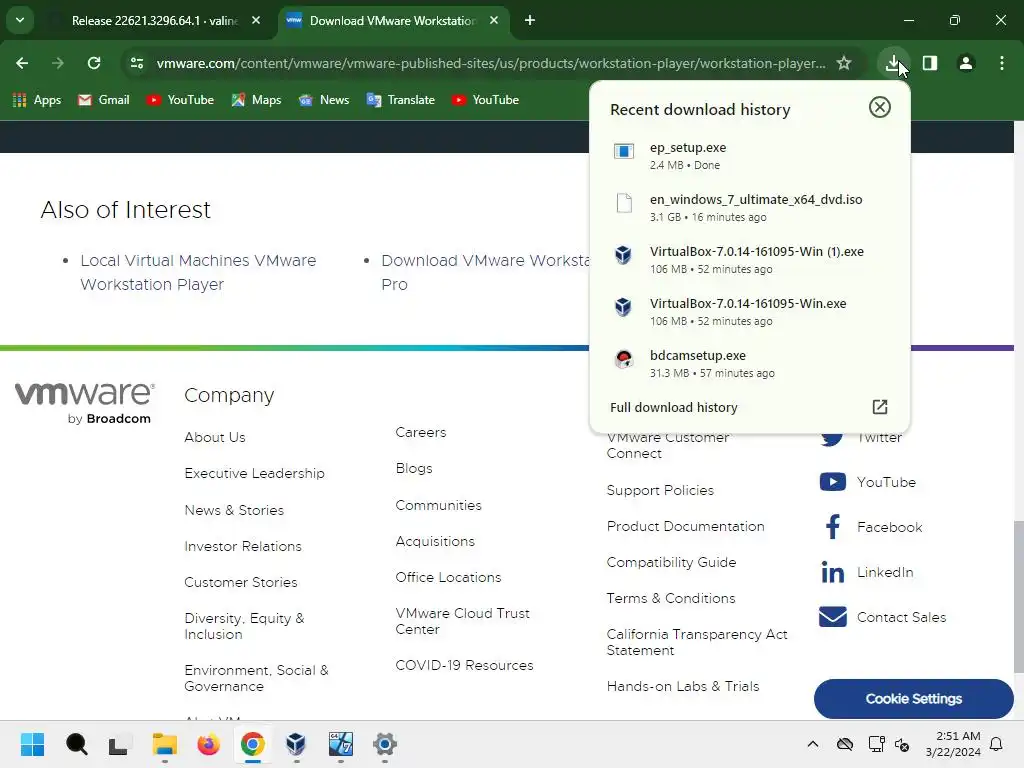Open the external-link icon beside Full download history
1024x768 pixels.
coord(880,407)
